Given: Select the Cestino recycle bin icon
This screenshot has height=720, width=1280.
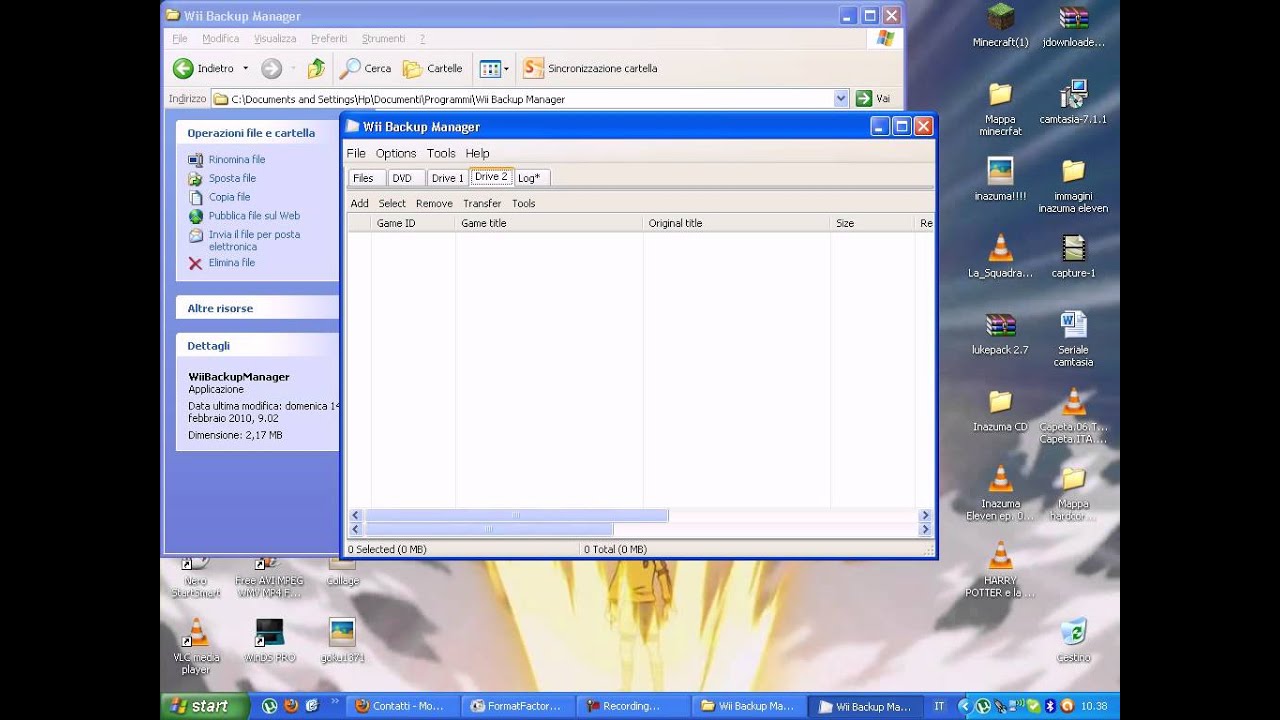Looking at the screenshot, I should tap(1073, 640).
